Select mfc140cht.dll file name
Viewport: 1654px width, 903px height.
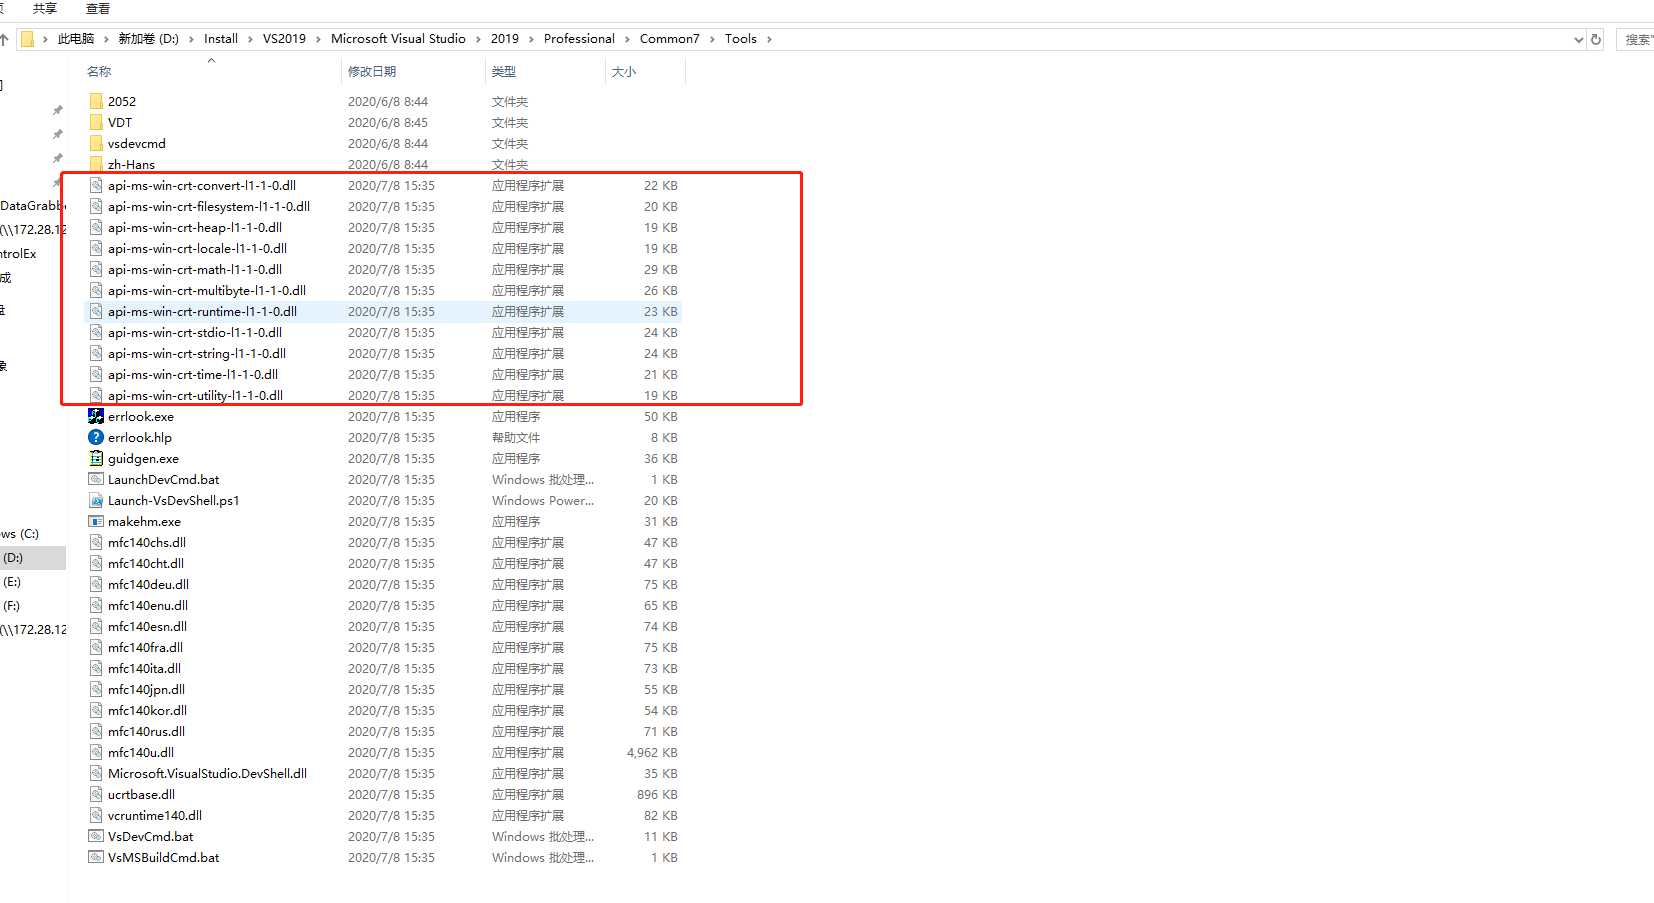[146, 563]
